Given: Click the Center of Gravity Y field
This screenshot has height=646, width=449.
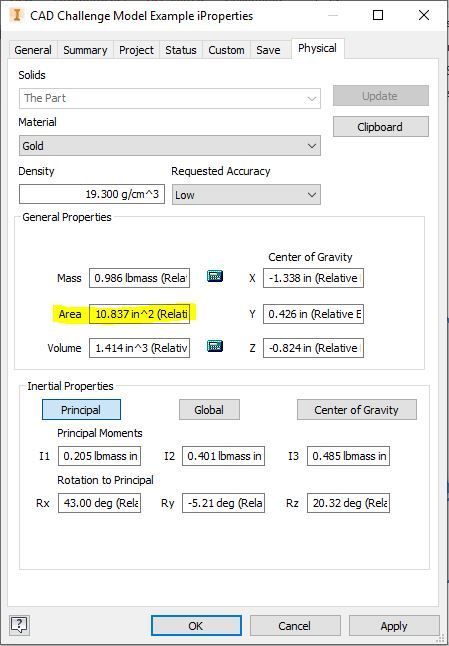Looking at the screenshot, I should (x=313, y=314).
